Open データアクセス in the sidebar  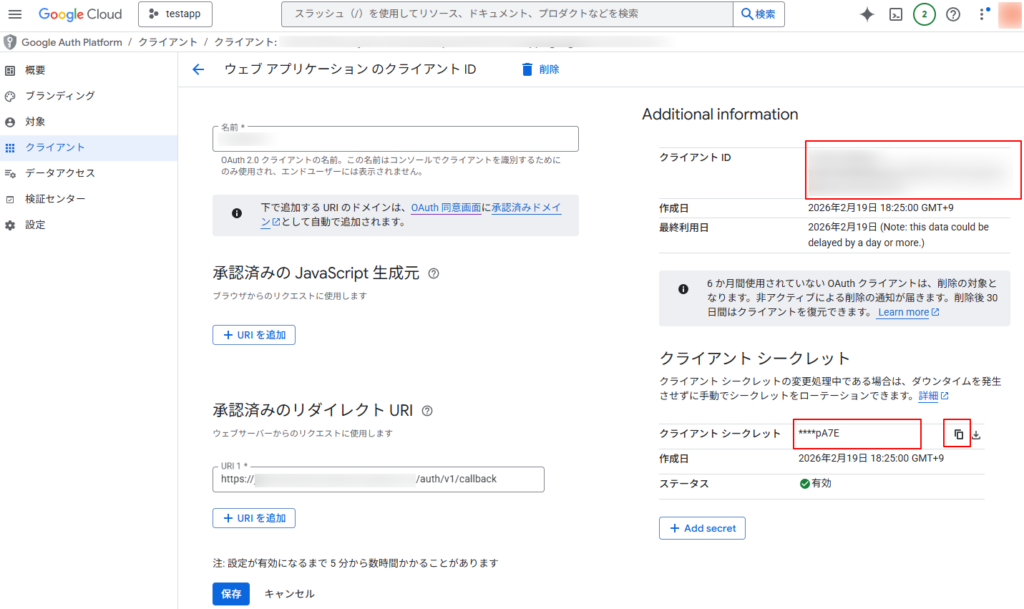pos(60,173)
